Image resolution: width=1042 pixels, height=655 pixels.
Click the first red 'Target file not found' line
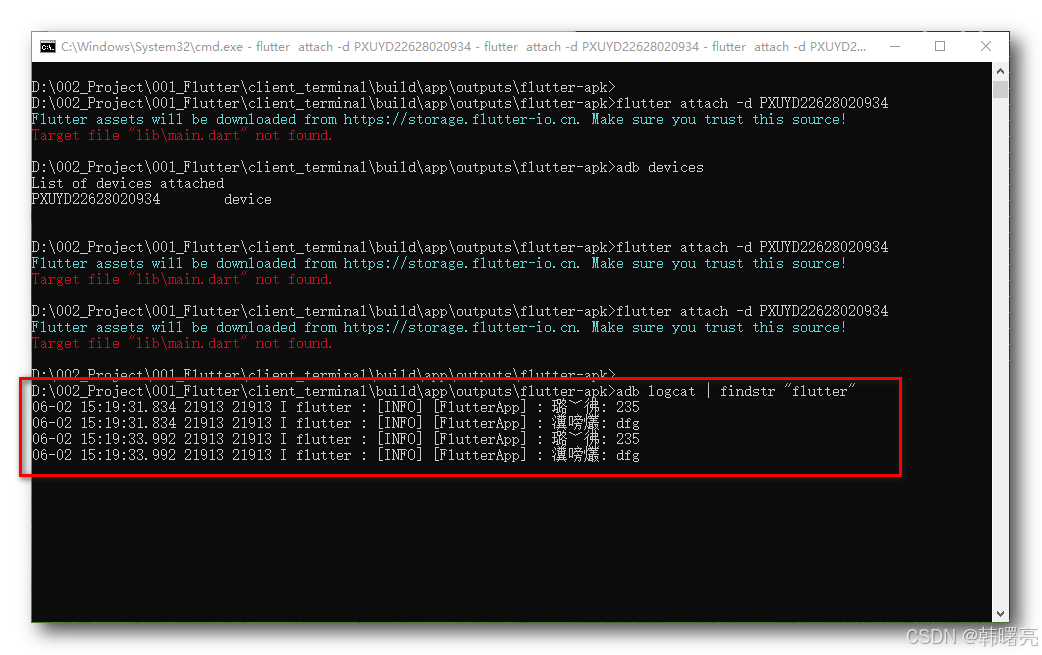pos(181,136)
